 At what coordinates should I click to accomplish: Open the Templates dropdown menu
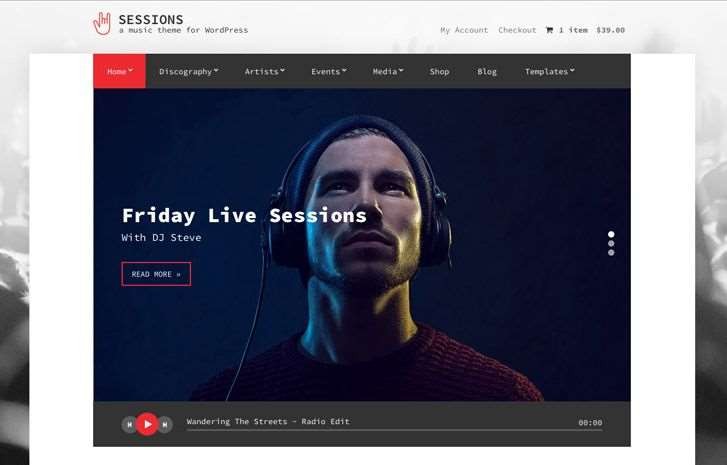pyautogui.click(x=549, y=71)
